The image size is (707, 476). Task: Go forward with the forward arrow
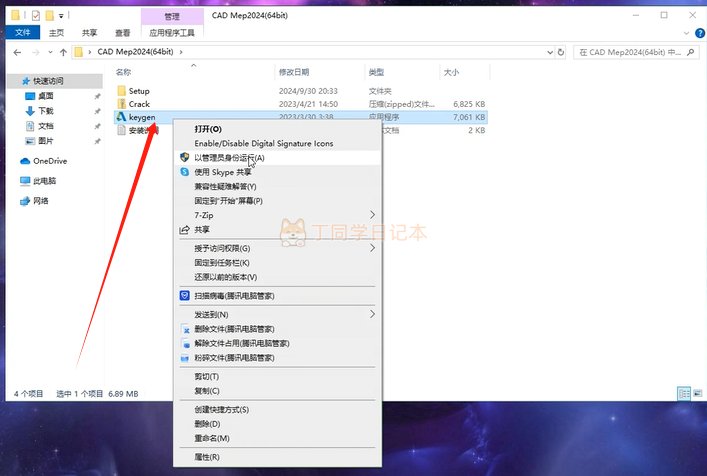36,52
